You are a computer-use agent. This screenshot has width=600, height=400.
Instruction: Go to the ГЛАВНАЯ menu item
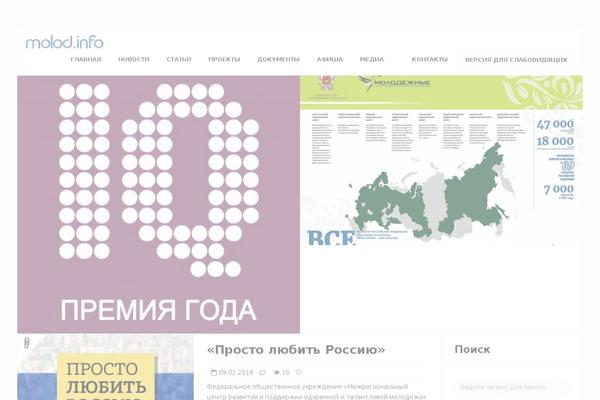[86, 59]
